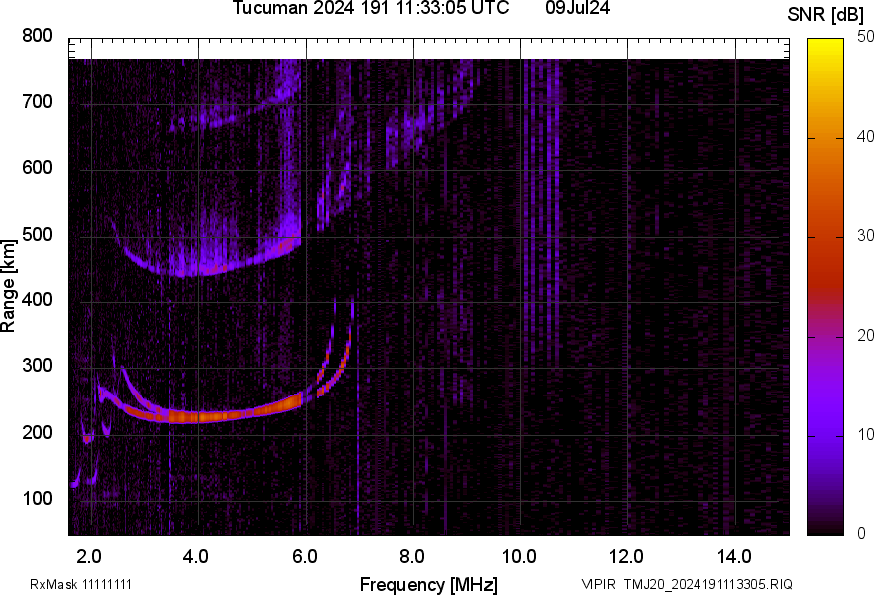Screen dimensions: 874x595
Task: Click the colorbar tick value '50'
Action: click(x=865, y=37)
